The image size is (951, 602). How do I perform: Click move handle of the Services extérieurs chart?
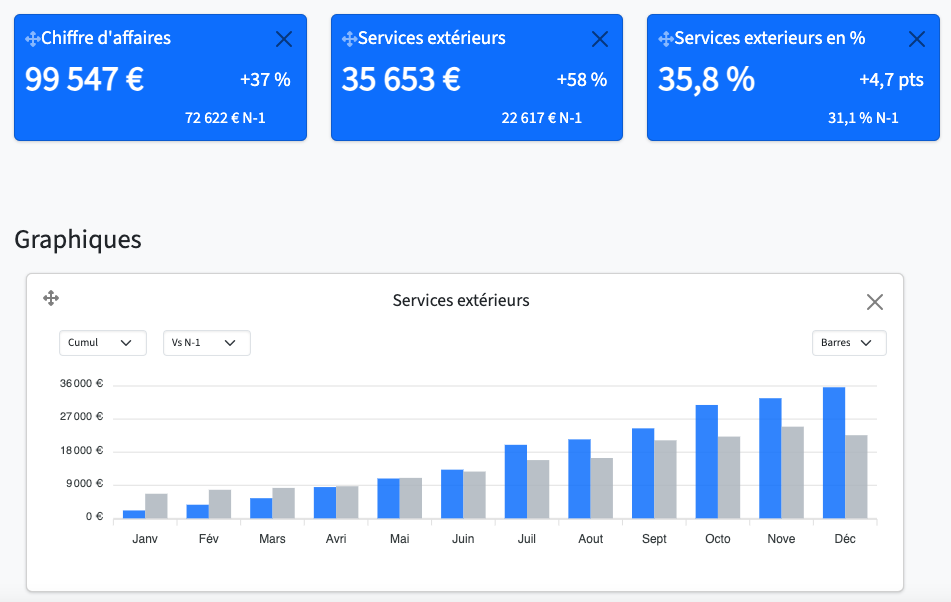tap(51, 298)
